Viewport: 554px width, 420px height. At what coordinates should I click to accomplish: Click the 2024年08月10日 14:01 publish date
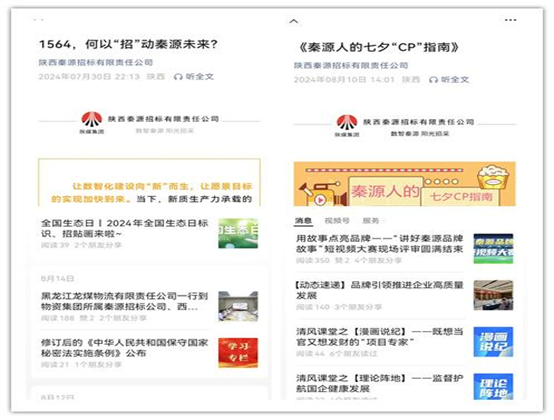344,80
